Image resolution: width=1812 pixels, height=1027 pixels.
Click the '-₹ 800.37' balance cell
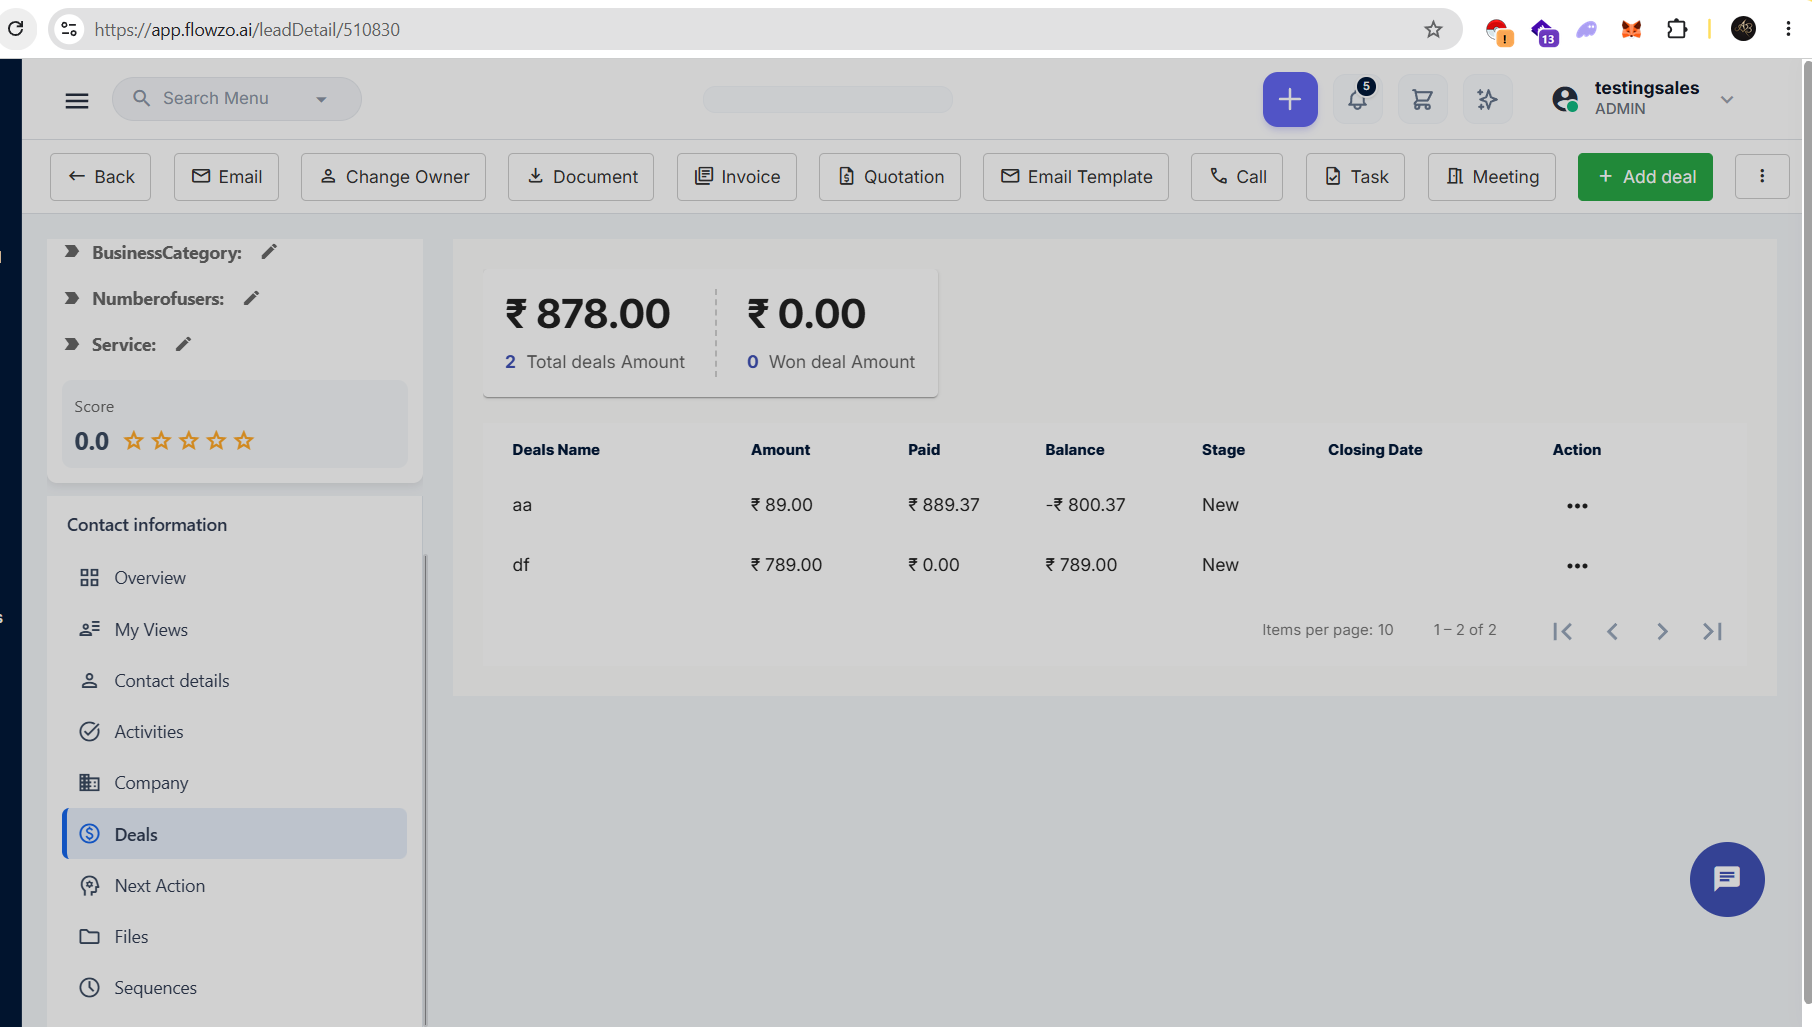point(1085,505)
